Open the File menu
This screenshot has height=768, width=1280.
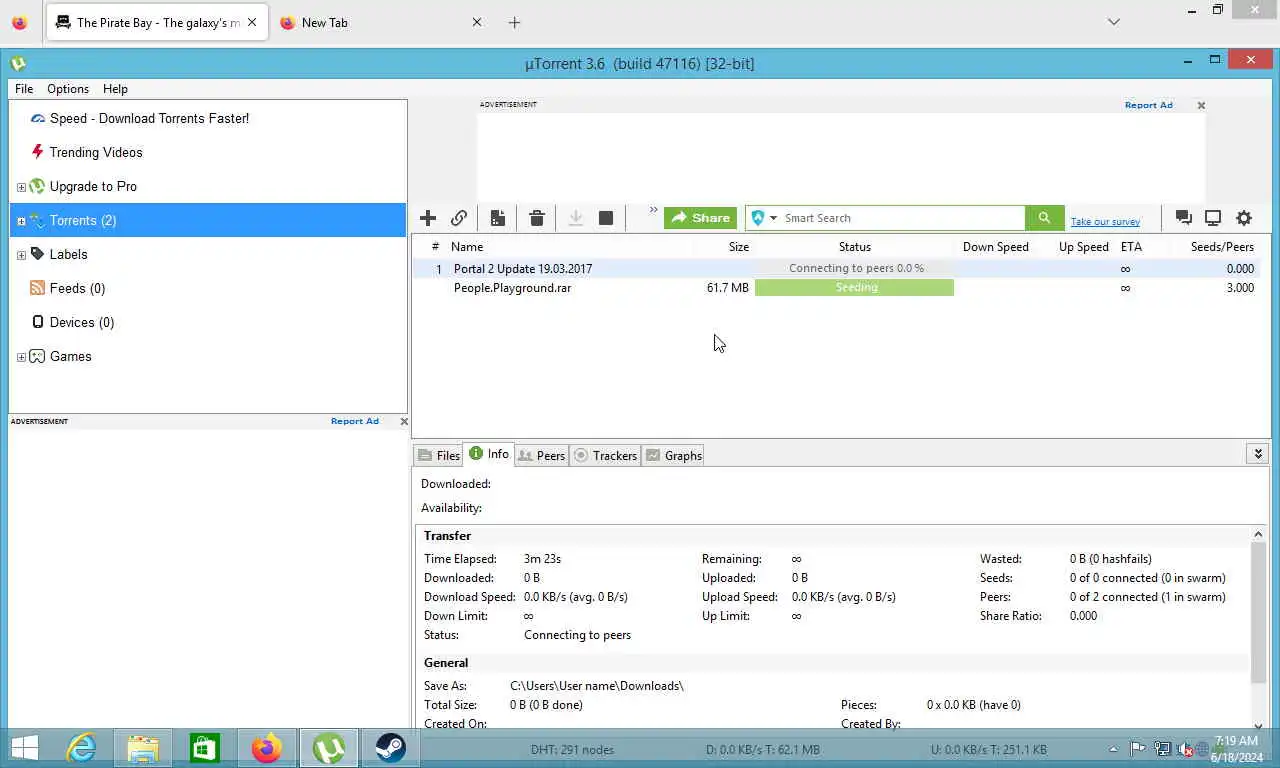pyautogui.click(x=24, y=89)
